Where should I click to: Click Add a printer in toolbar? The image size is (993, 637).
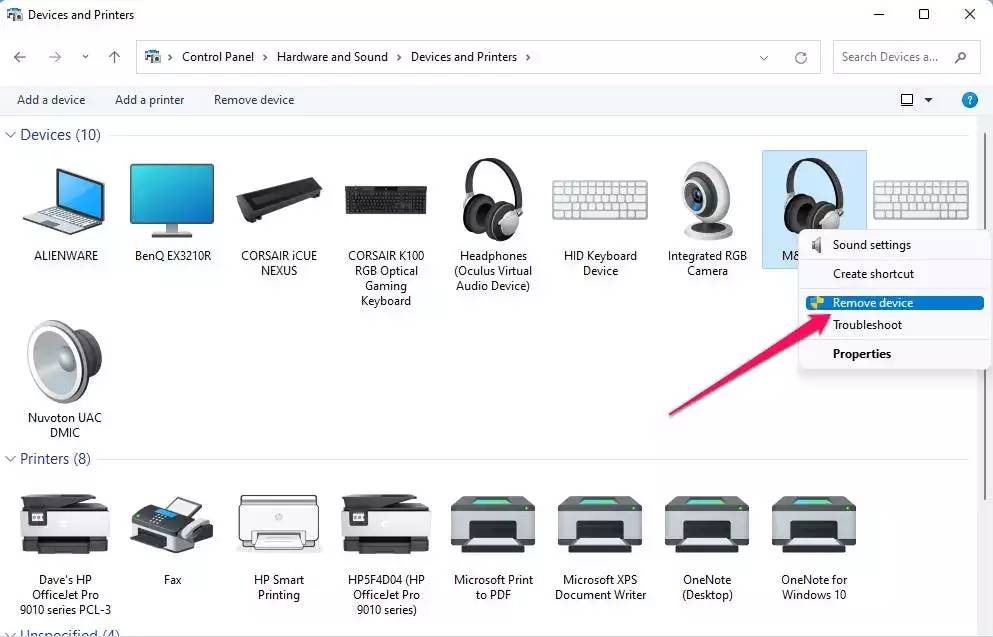(x=149, y=100)
